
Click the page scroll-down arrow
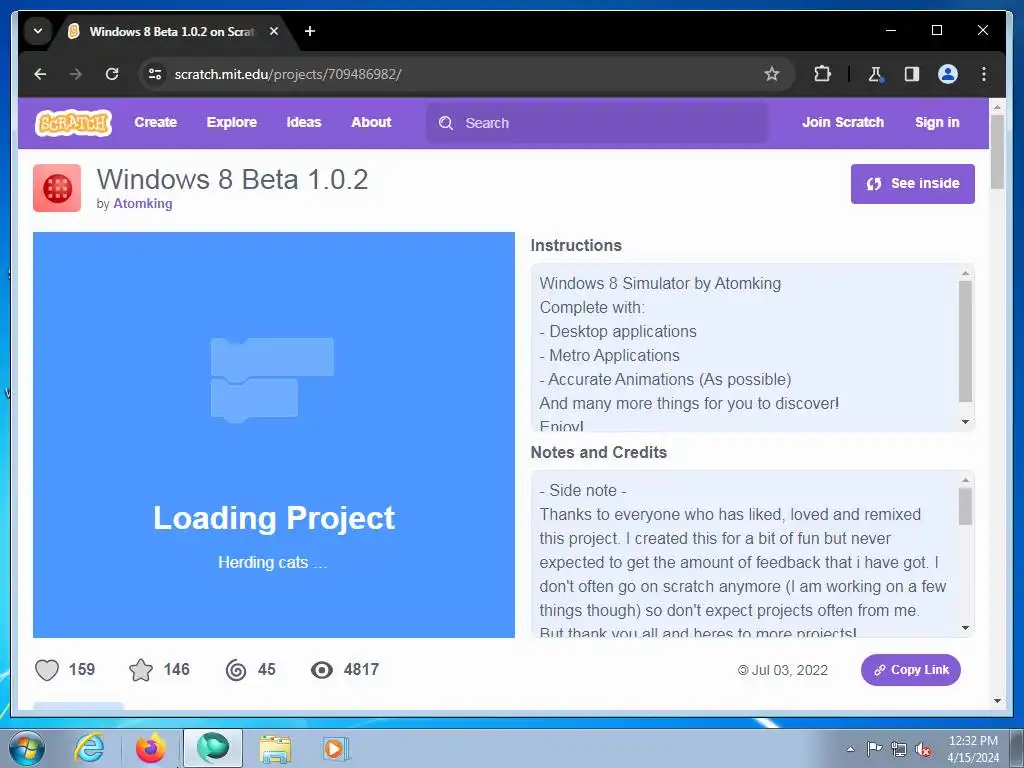pos(997,701)
